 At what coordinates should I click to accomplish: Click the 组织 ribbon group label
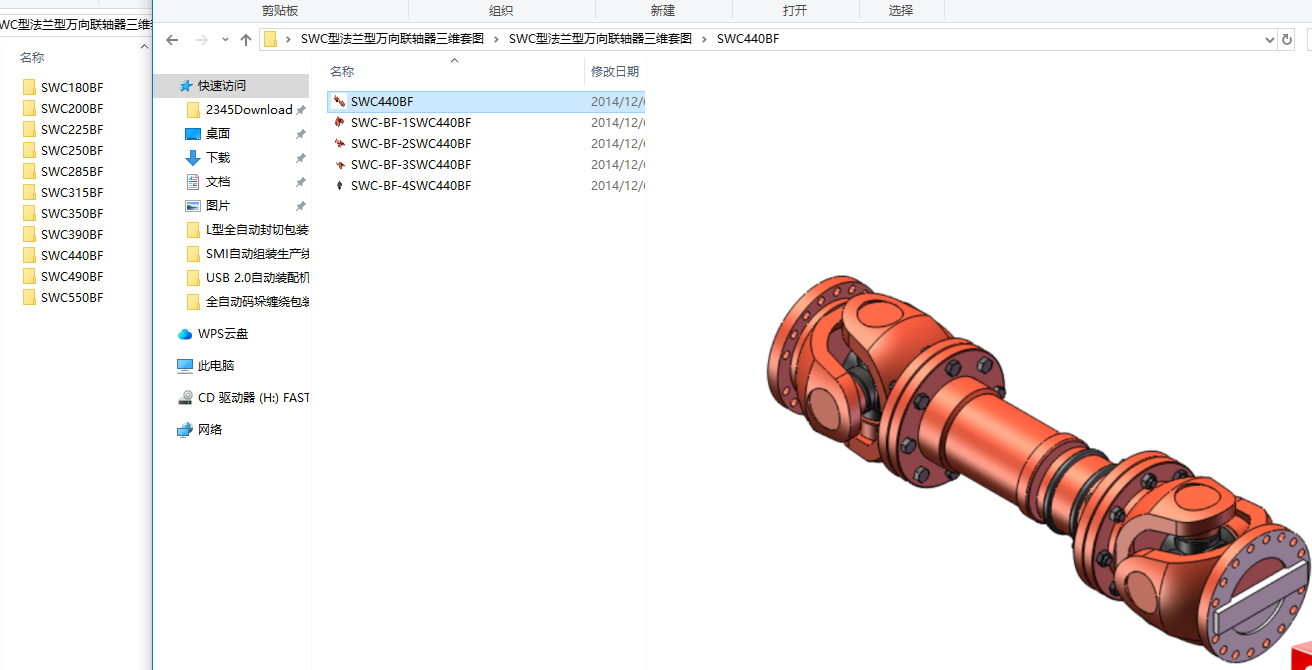[501, 11]
